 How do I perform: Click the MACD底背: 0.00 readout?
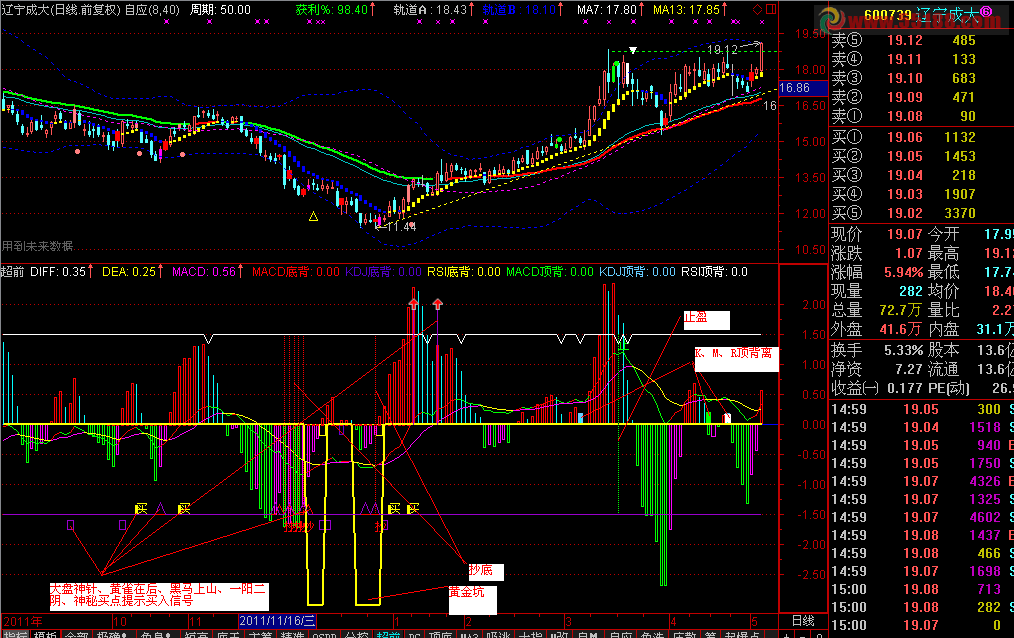pyautogui.click(x=296, y=271)
